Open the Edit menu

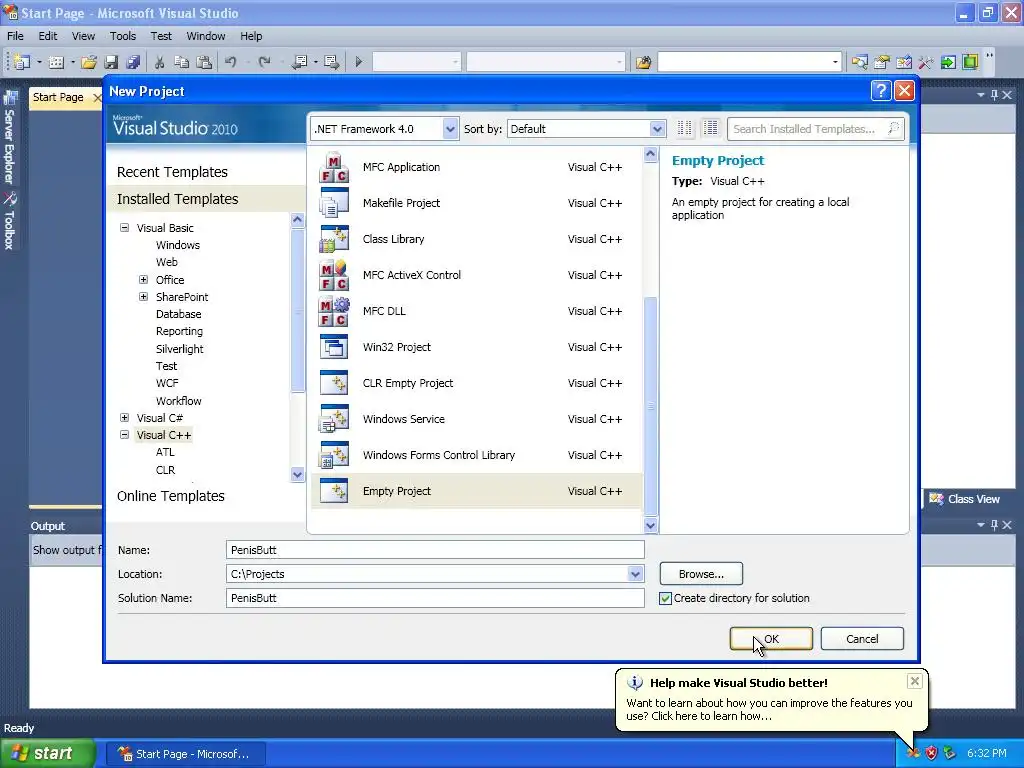click(x=48, y=36)
